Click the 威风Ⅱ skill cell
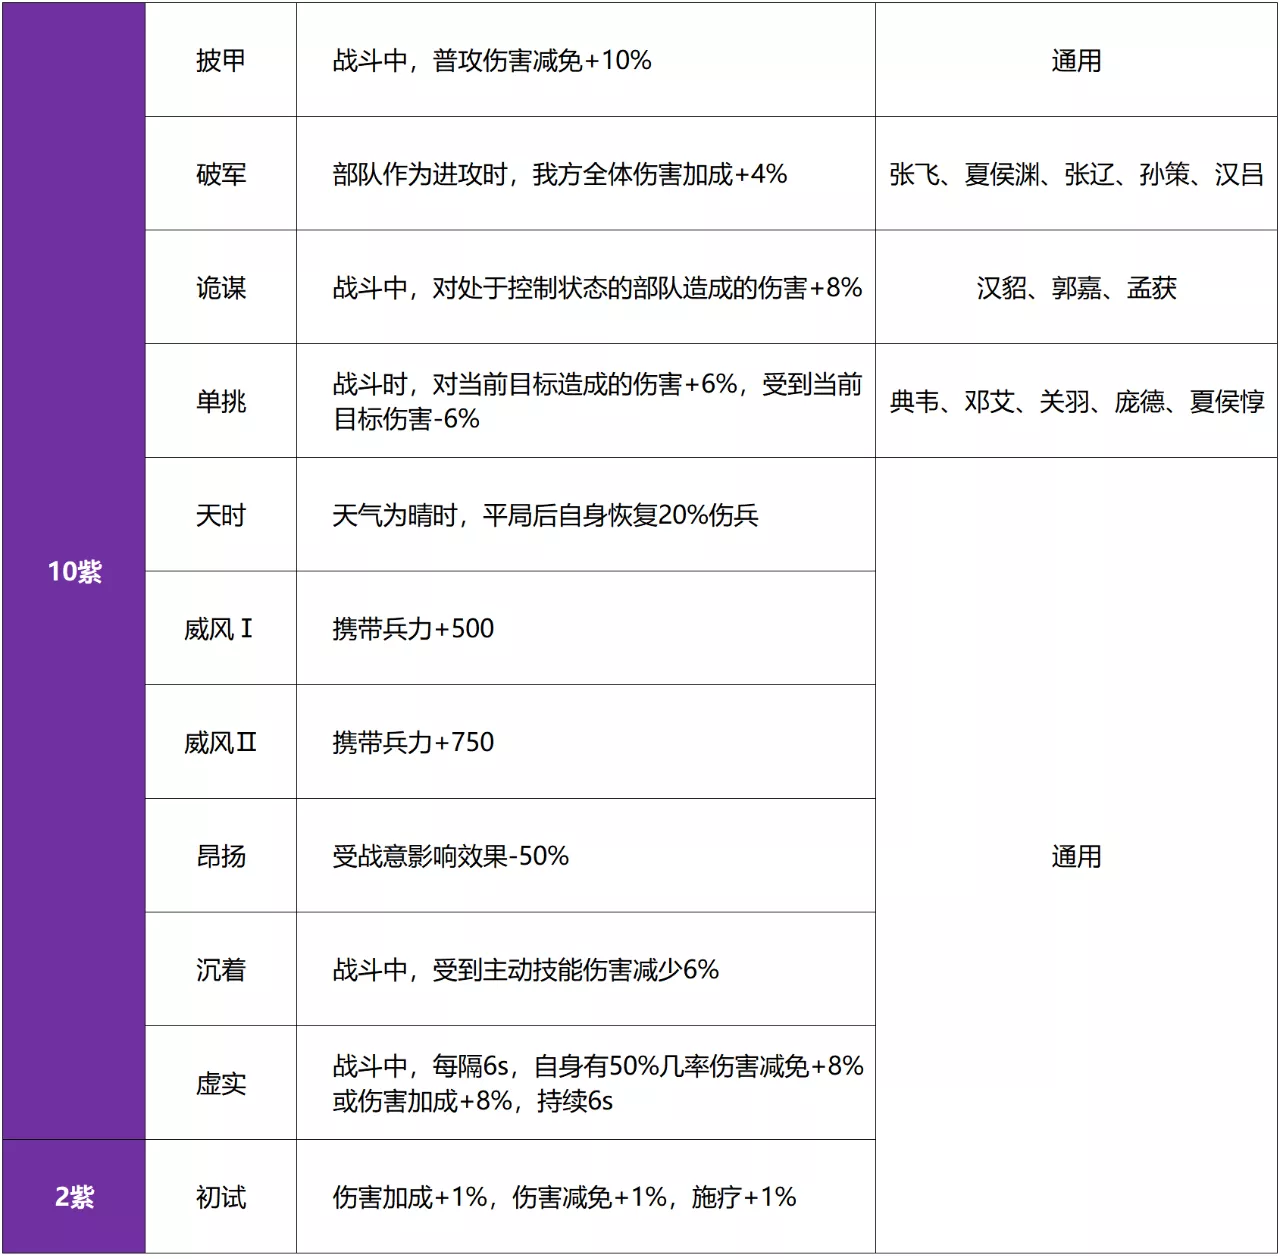This screenshot has height=1259, width=1280. pyautogui.click(x=220, y=743)
